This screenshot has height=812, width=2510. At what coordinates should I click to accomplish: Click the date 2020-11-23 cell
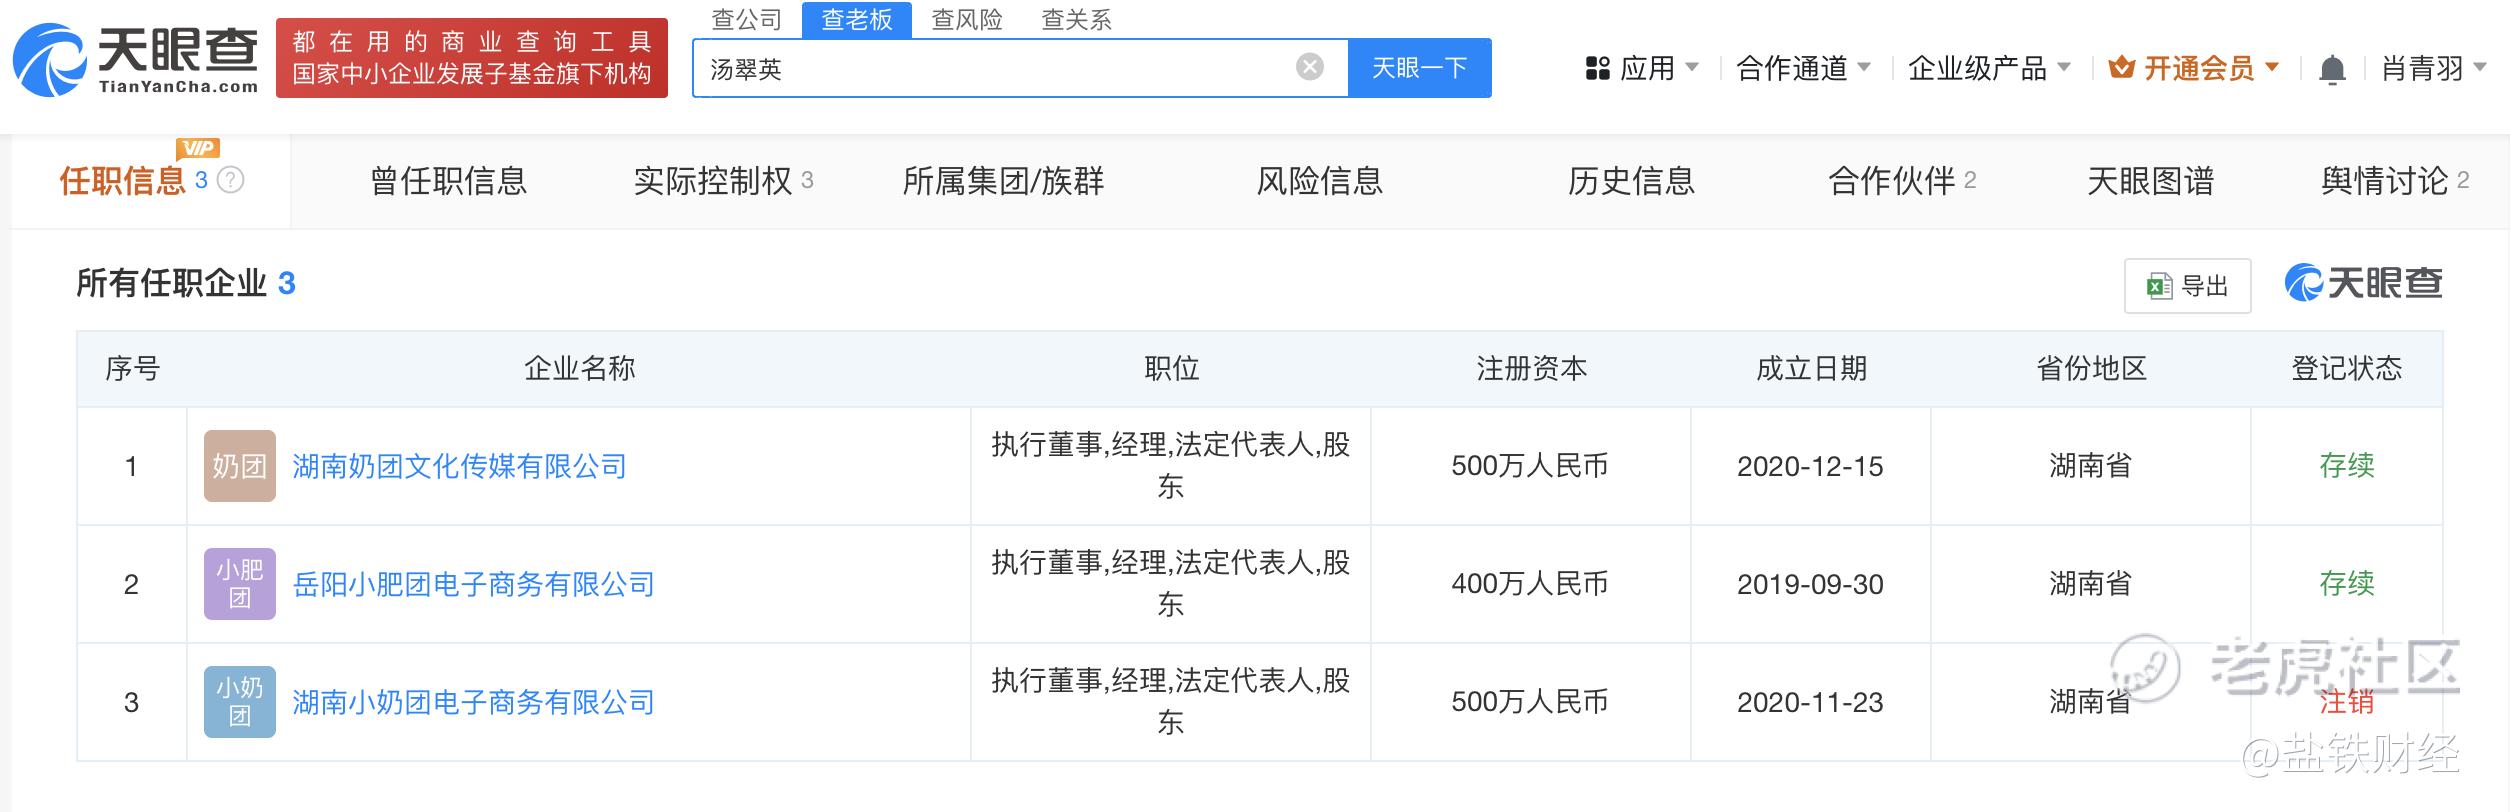tap(1810, 702)
